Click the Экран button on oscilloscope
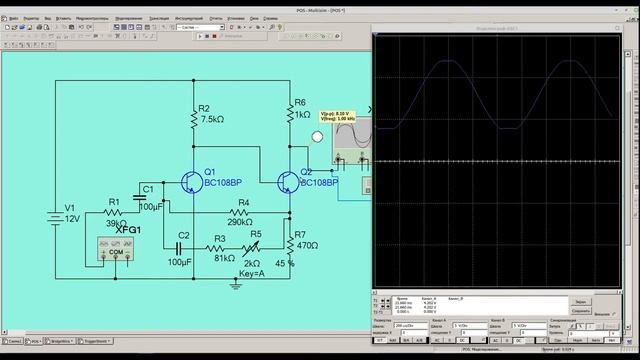Viewport: 640px width, 360px height. point(580,302)
